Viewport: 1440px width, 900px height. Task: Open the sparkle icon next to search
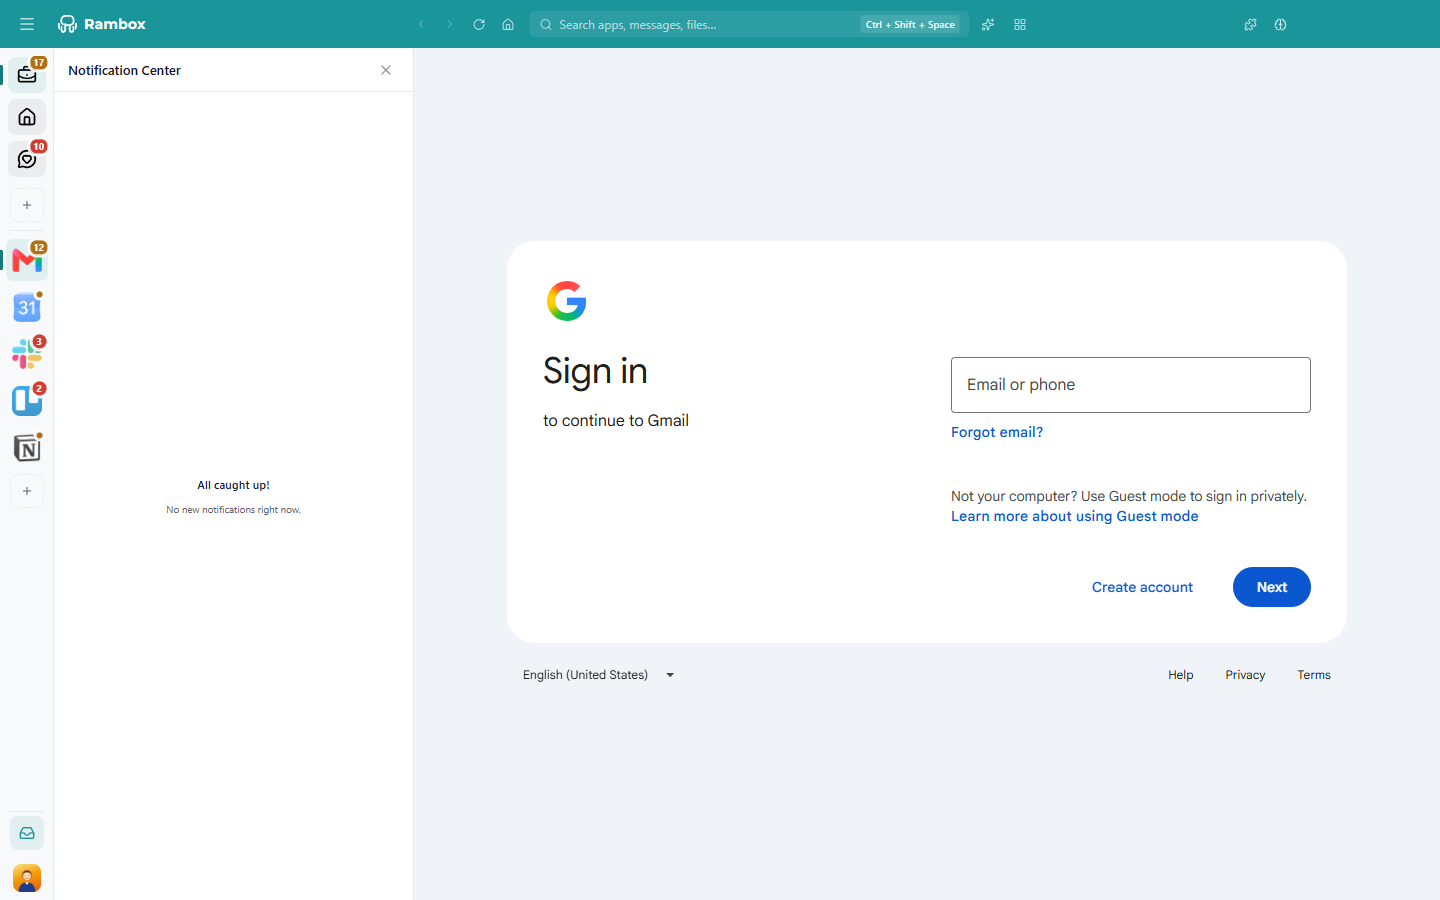988,24
